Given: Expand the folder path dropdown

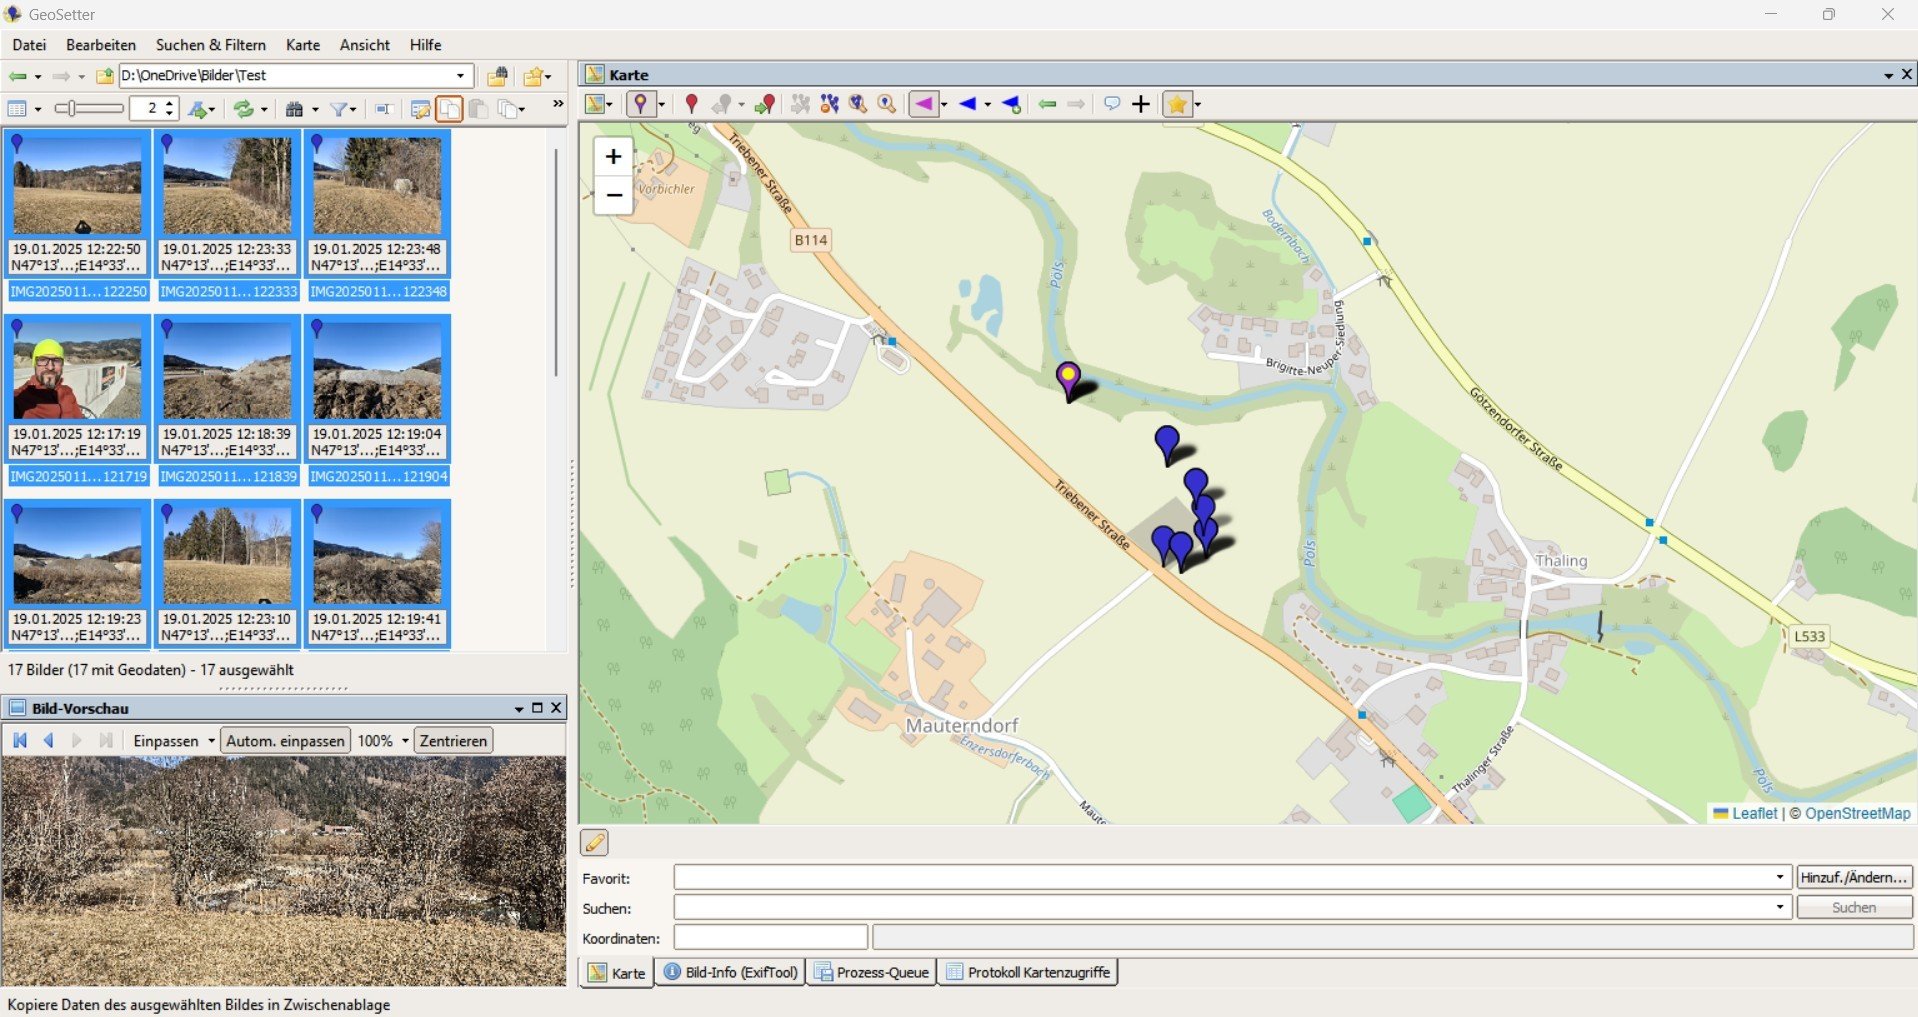Looking at the screenshot, I should tap(460, 76).
